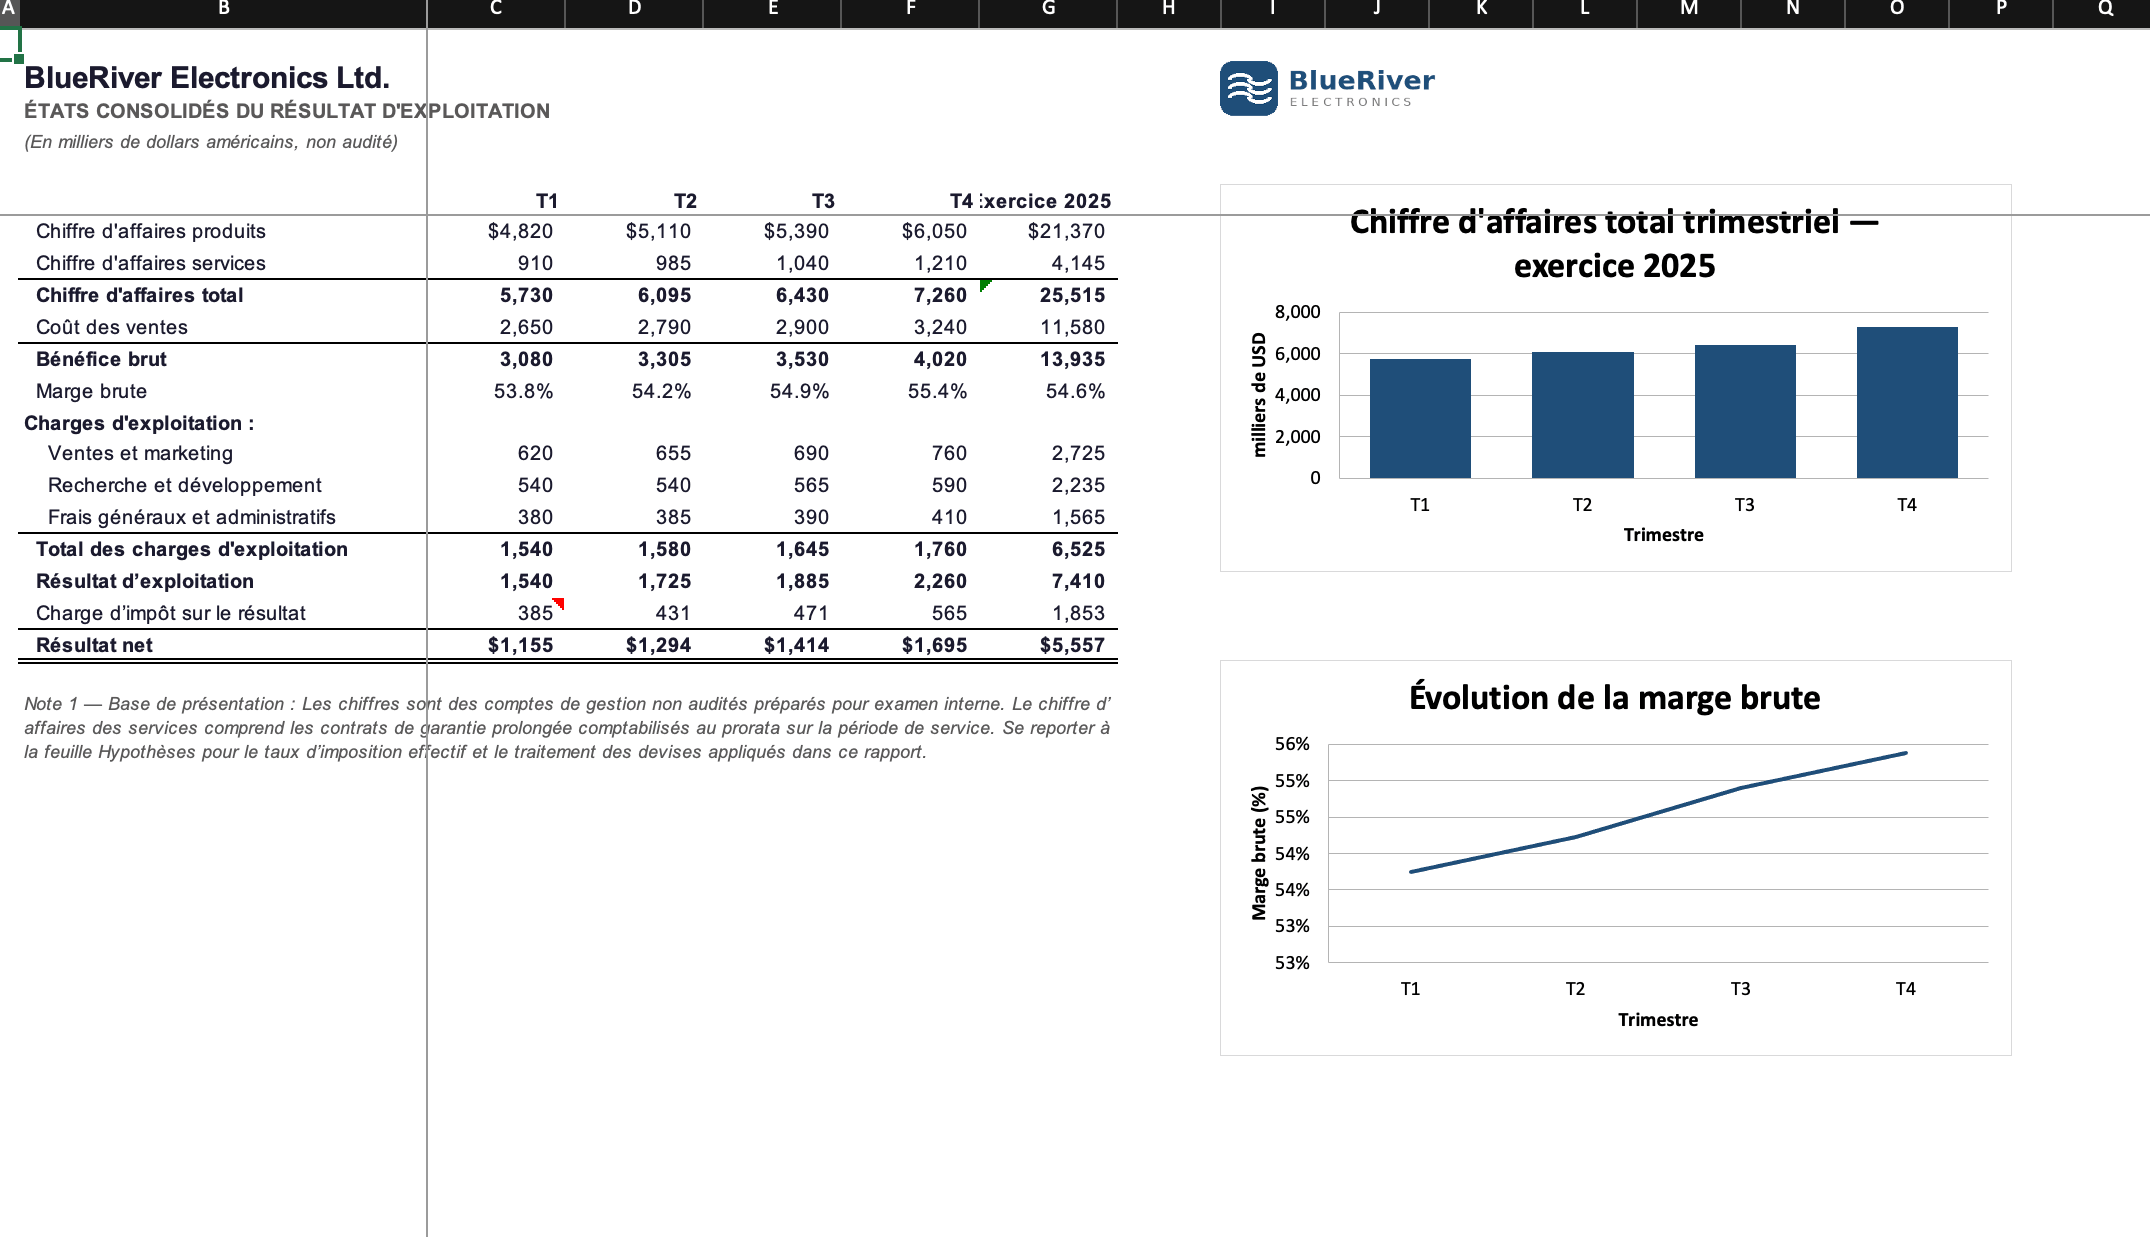Image resolution: width=2150 pixels, height=1237 pixels.
Task: Select operating result cell 2,260
Action: point(910,581)
